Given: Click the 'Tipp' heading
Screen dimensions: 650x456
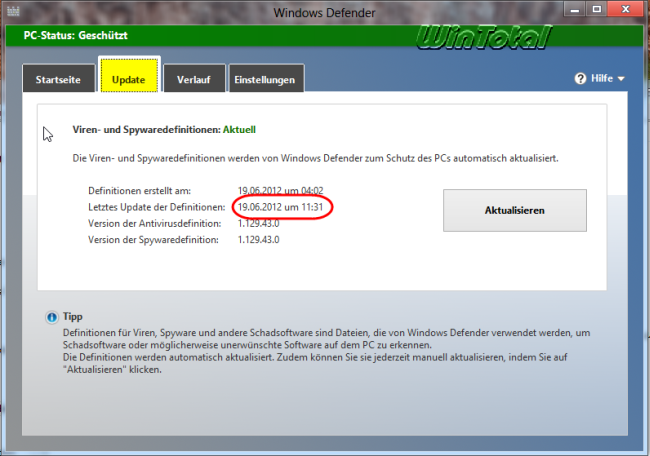Looking at the screenshot, I should tap(73, 317).
